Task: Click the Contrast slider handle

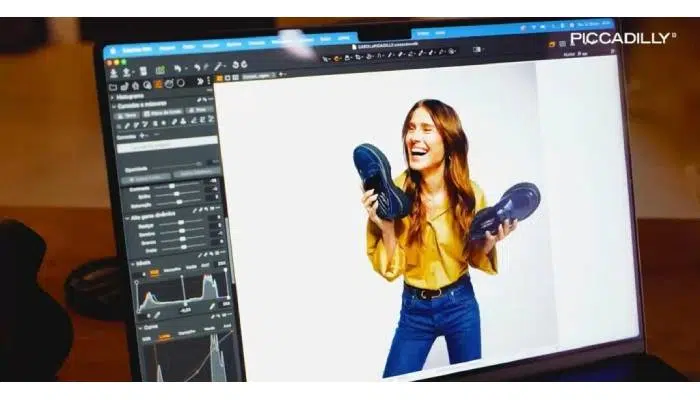Action: pyautogui.click(x=172, y=186)
